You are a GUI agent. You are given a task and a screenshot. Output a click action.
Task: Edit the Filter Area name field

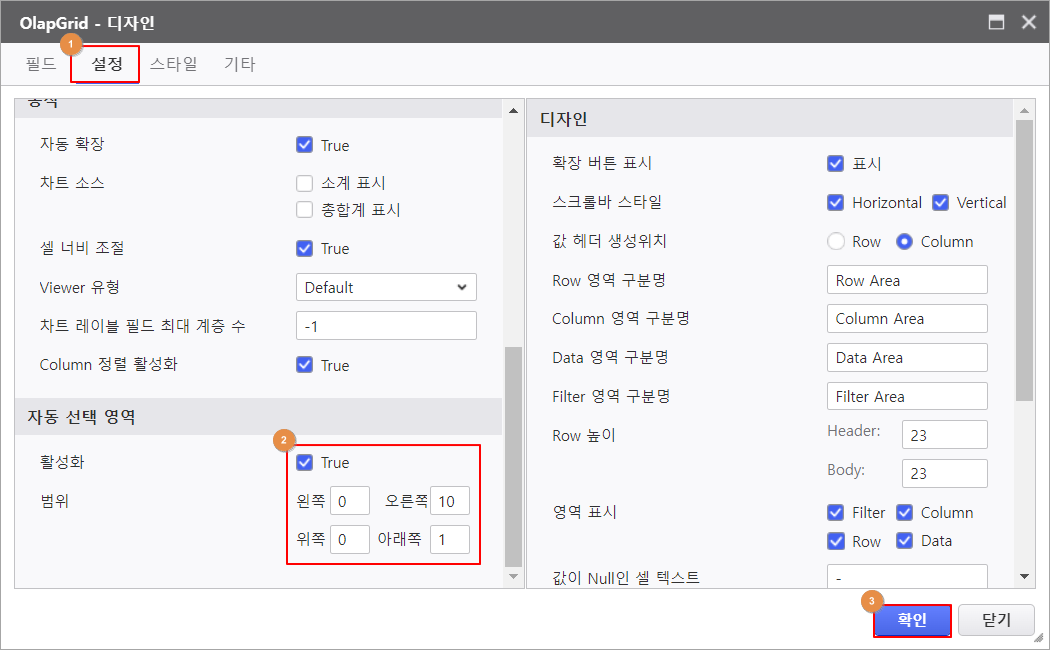(907, 396)
